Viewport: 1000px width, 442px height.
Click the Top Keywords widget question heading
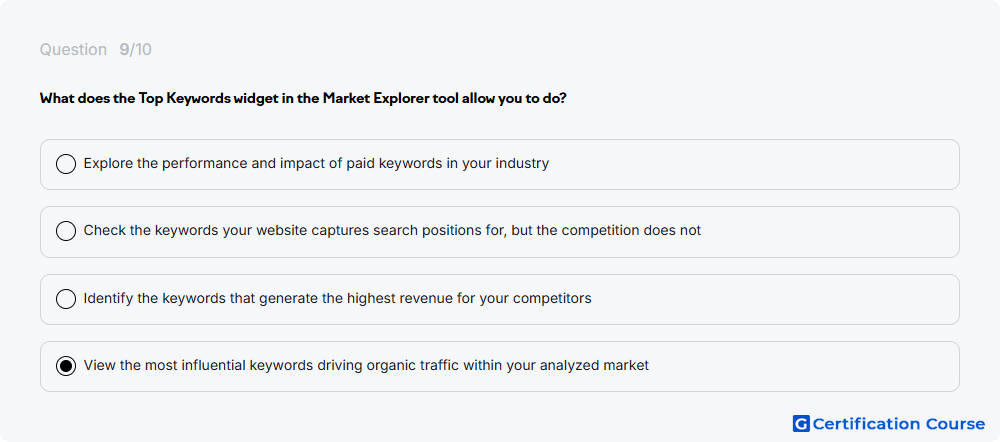pyautogui.click(x=303, y=99)
